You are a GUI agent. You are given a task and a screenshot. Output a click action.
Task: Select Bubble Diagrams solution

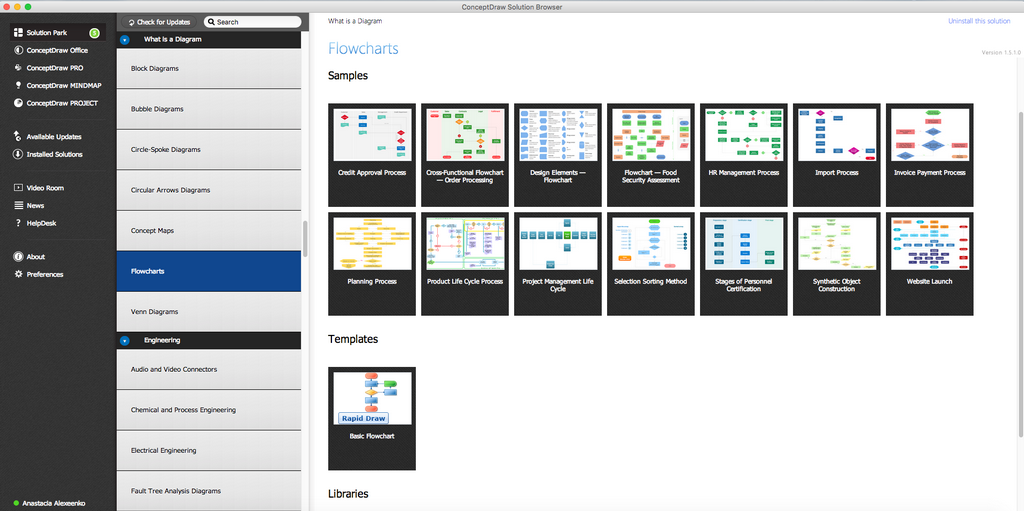pos(209,109)
